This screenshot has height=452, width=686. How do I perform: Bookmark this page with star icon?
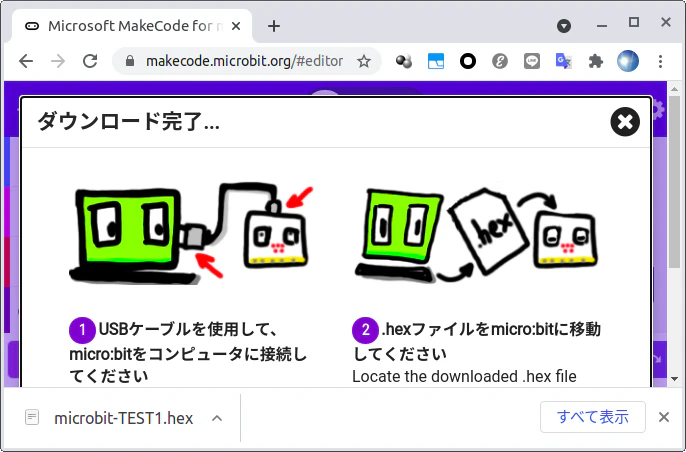(x=364, y=61)
